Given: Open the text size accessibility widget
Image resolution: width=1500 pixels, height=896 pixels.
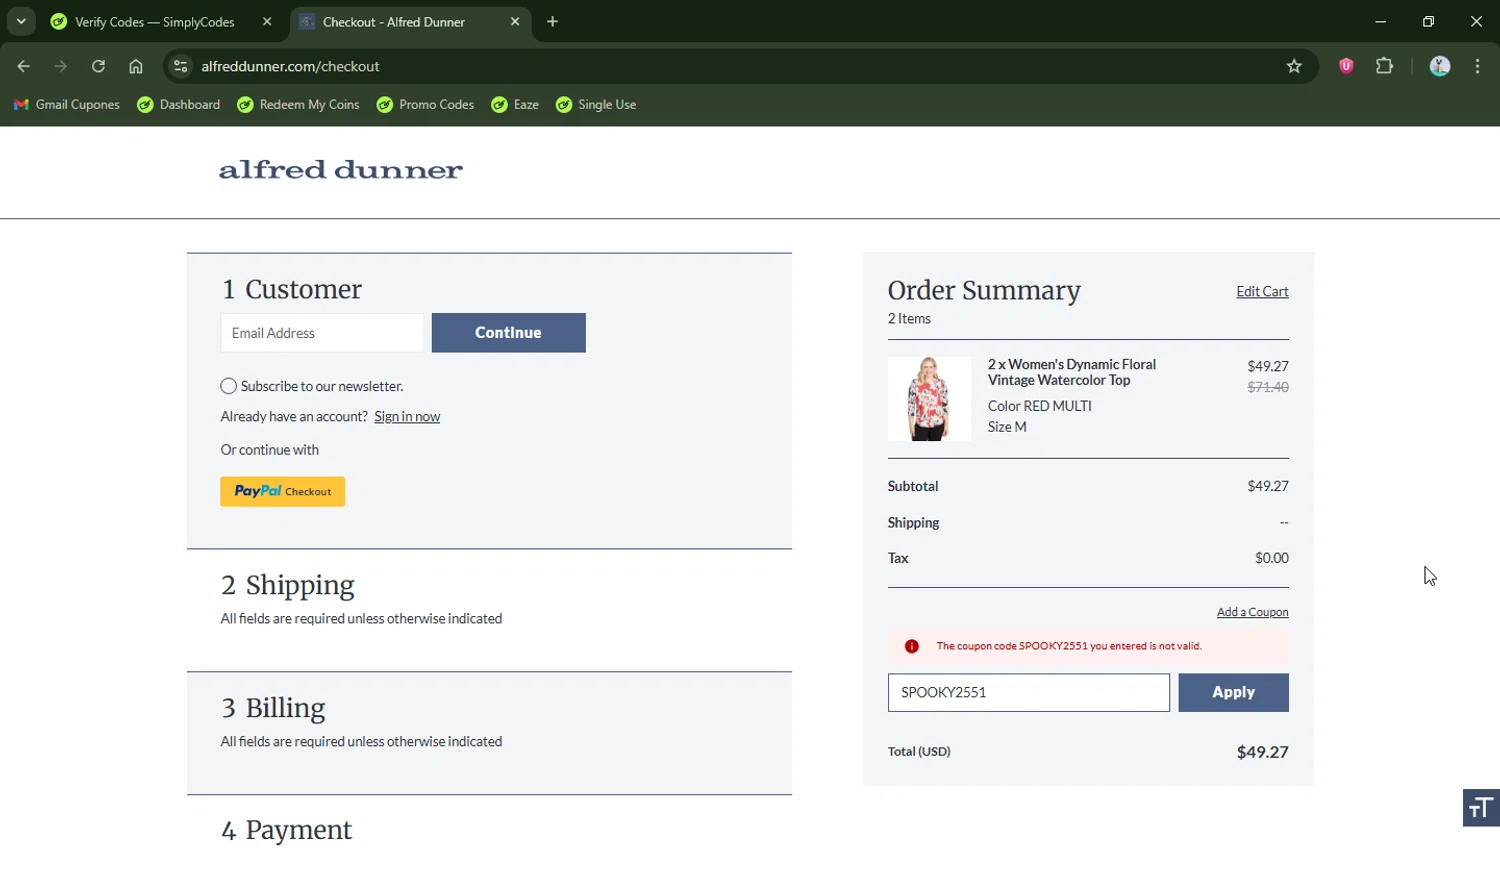Looking at the screenshot, I should point(1481,808).
